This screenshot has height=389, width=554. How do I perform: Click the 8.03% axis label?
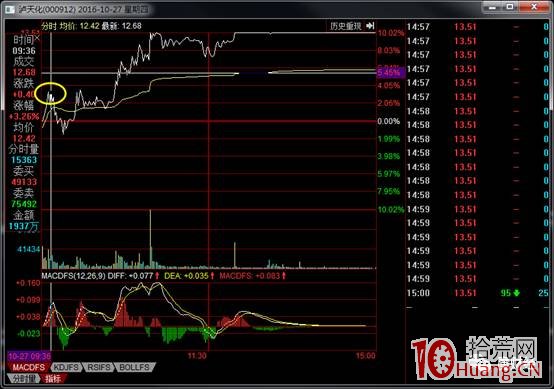click(389, 51)
